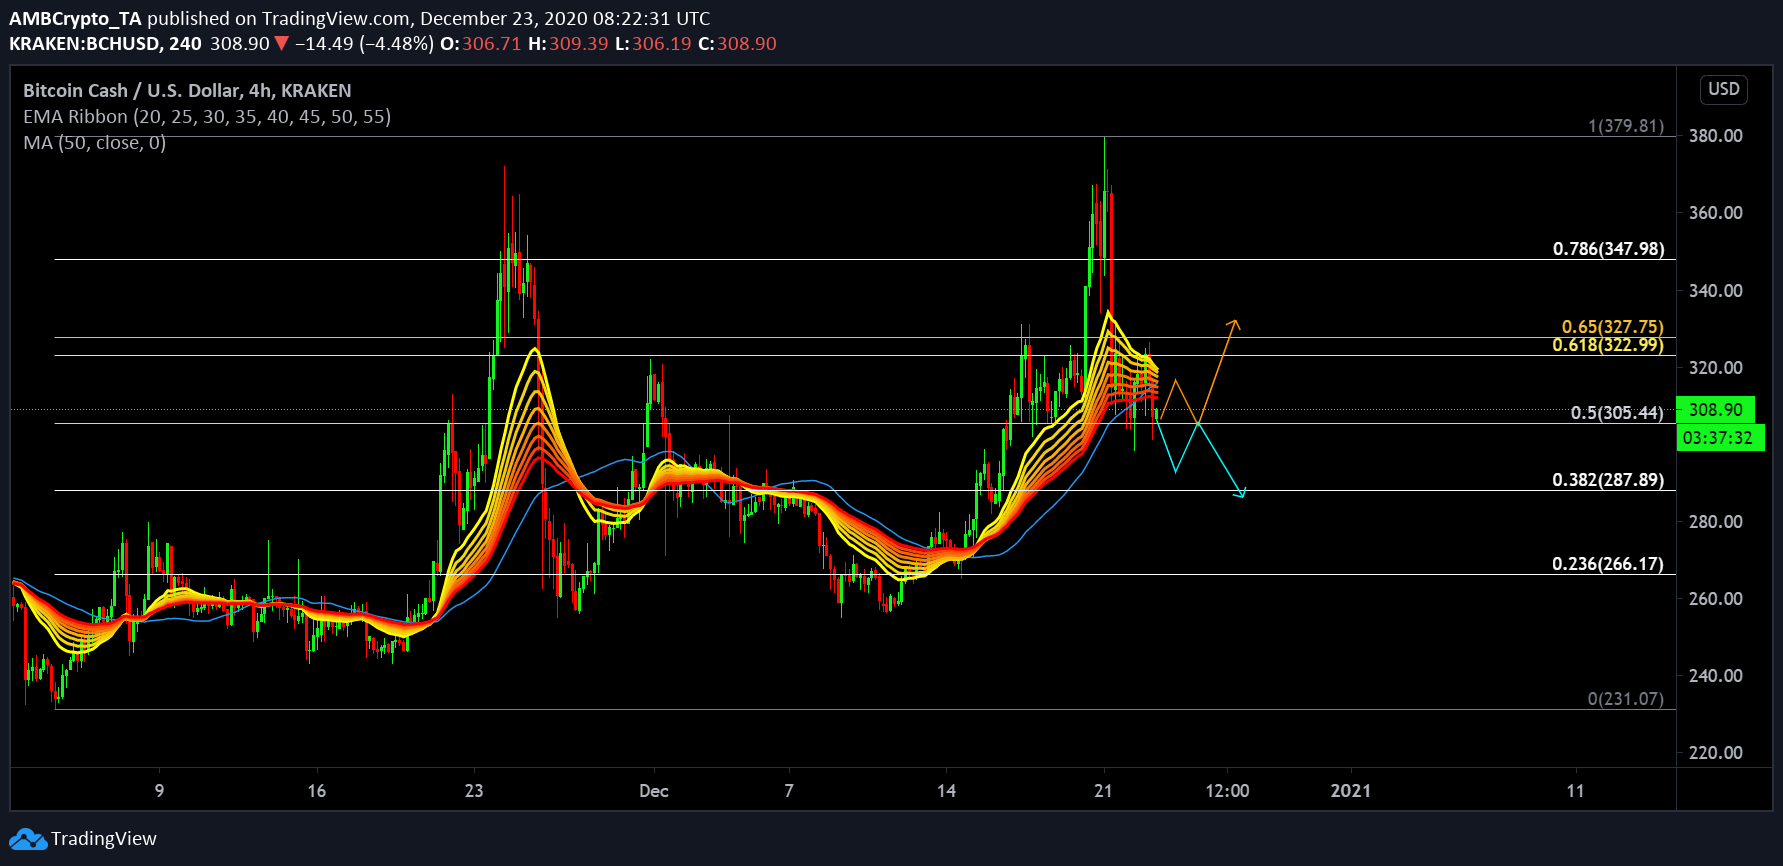
Task: Click the 9 date on time axis
Action: pyautogui.click(x=160, y=791)
